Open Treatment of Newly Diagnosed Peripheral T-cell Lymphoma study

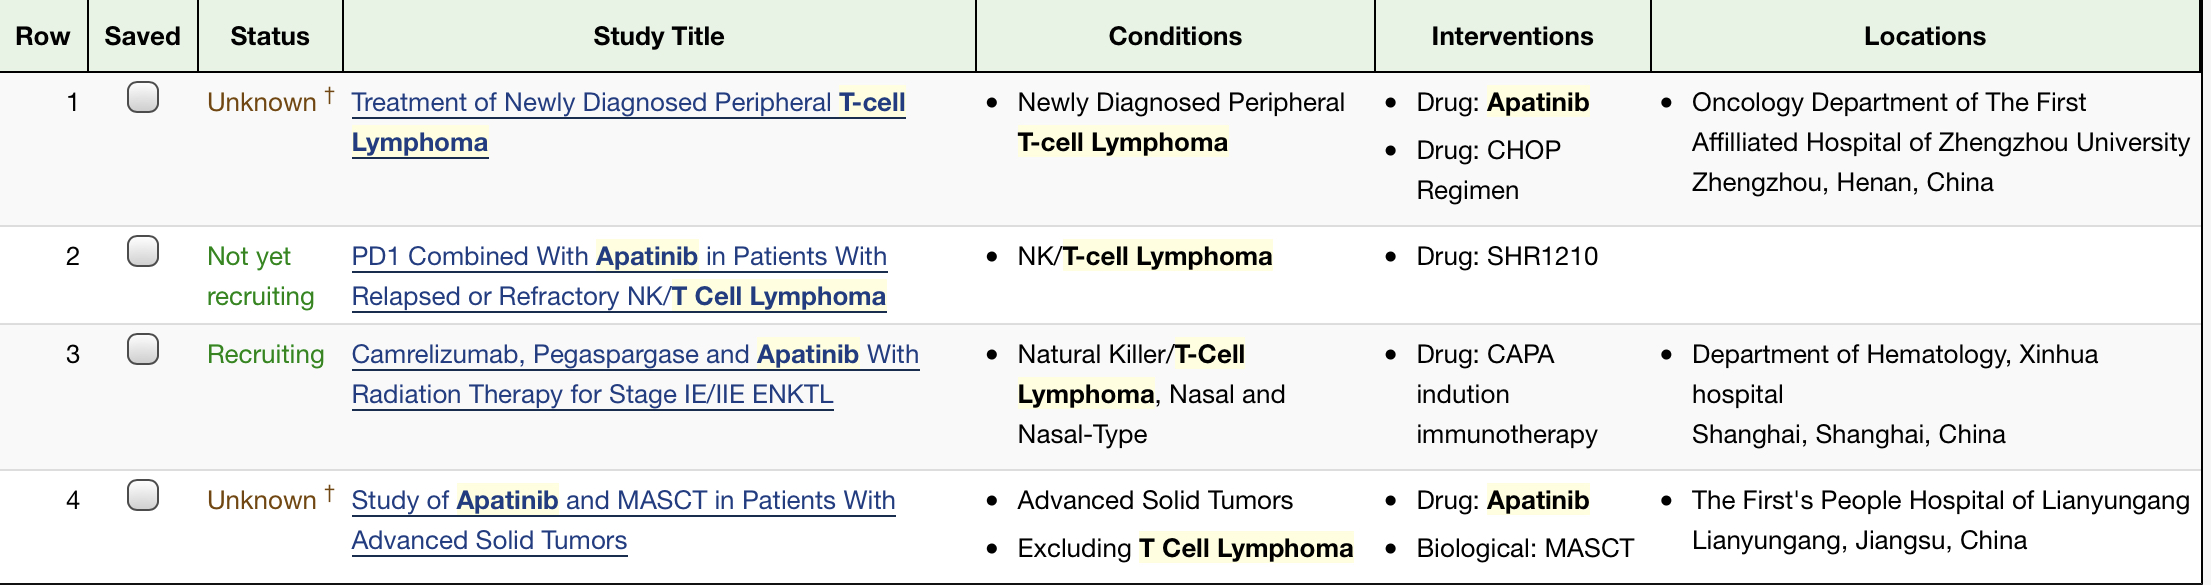click(x=628, y=122)
